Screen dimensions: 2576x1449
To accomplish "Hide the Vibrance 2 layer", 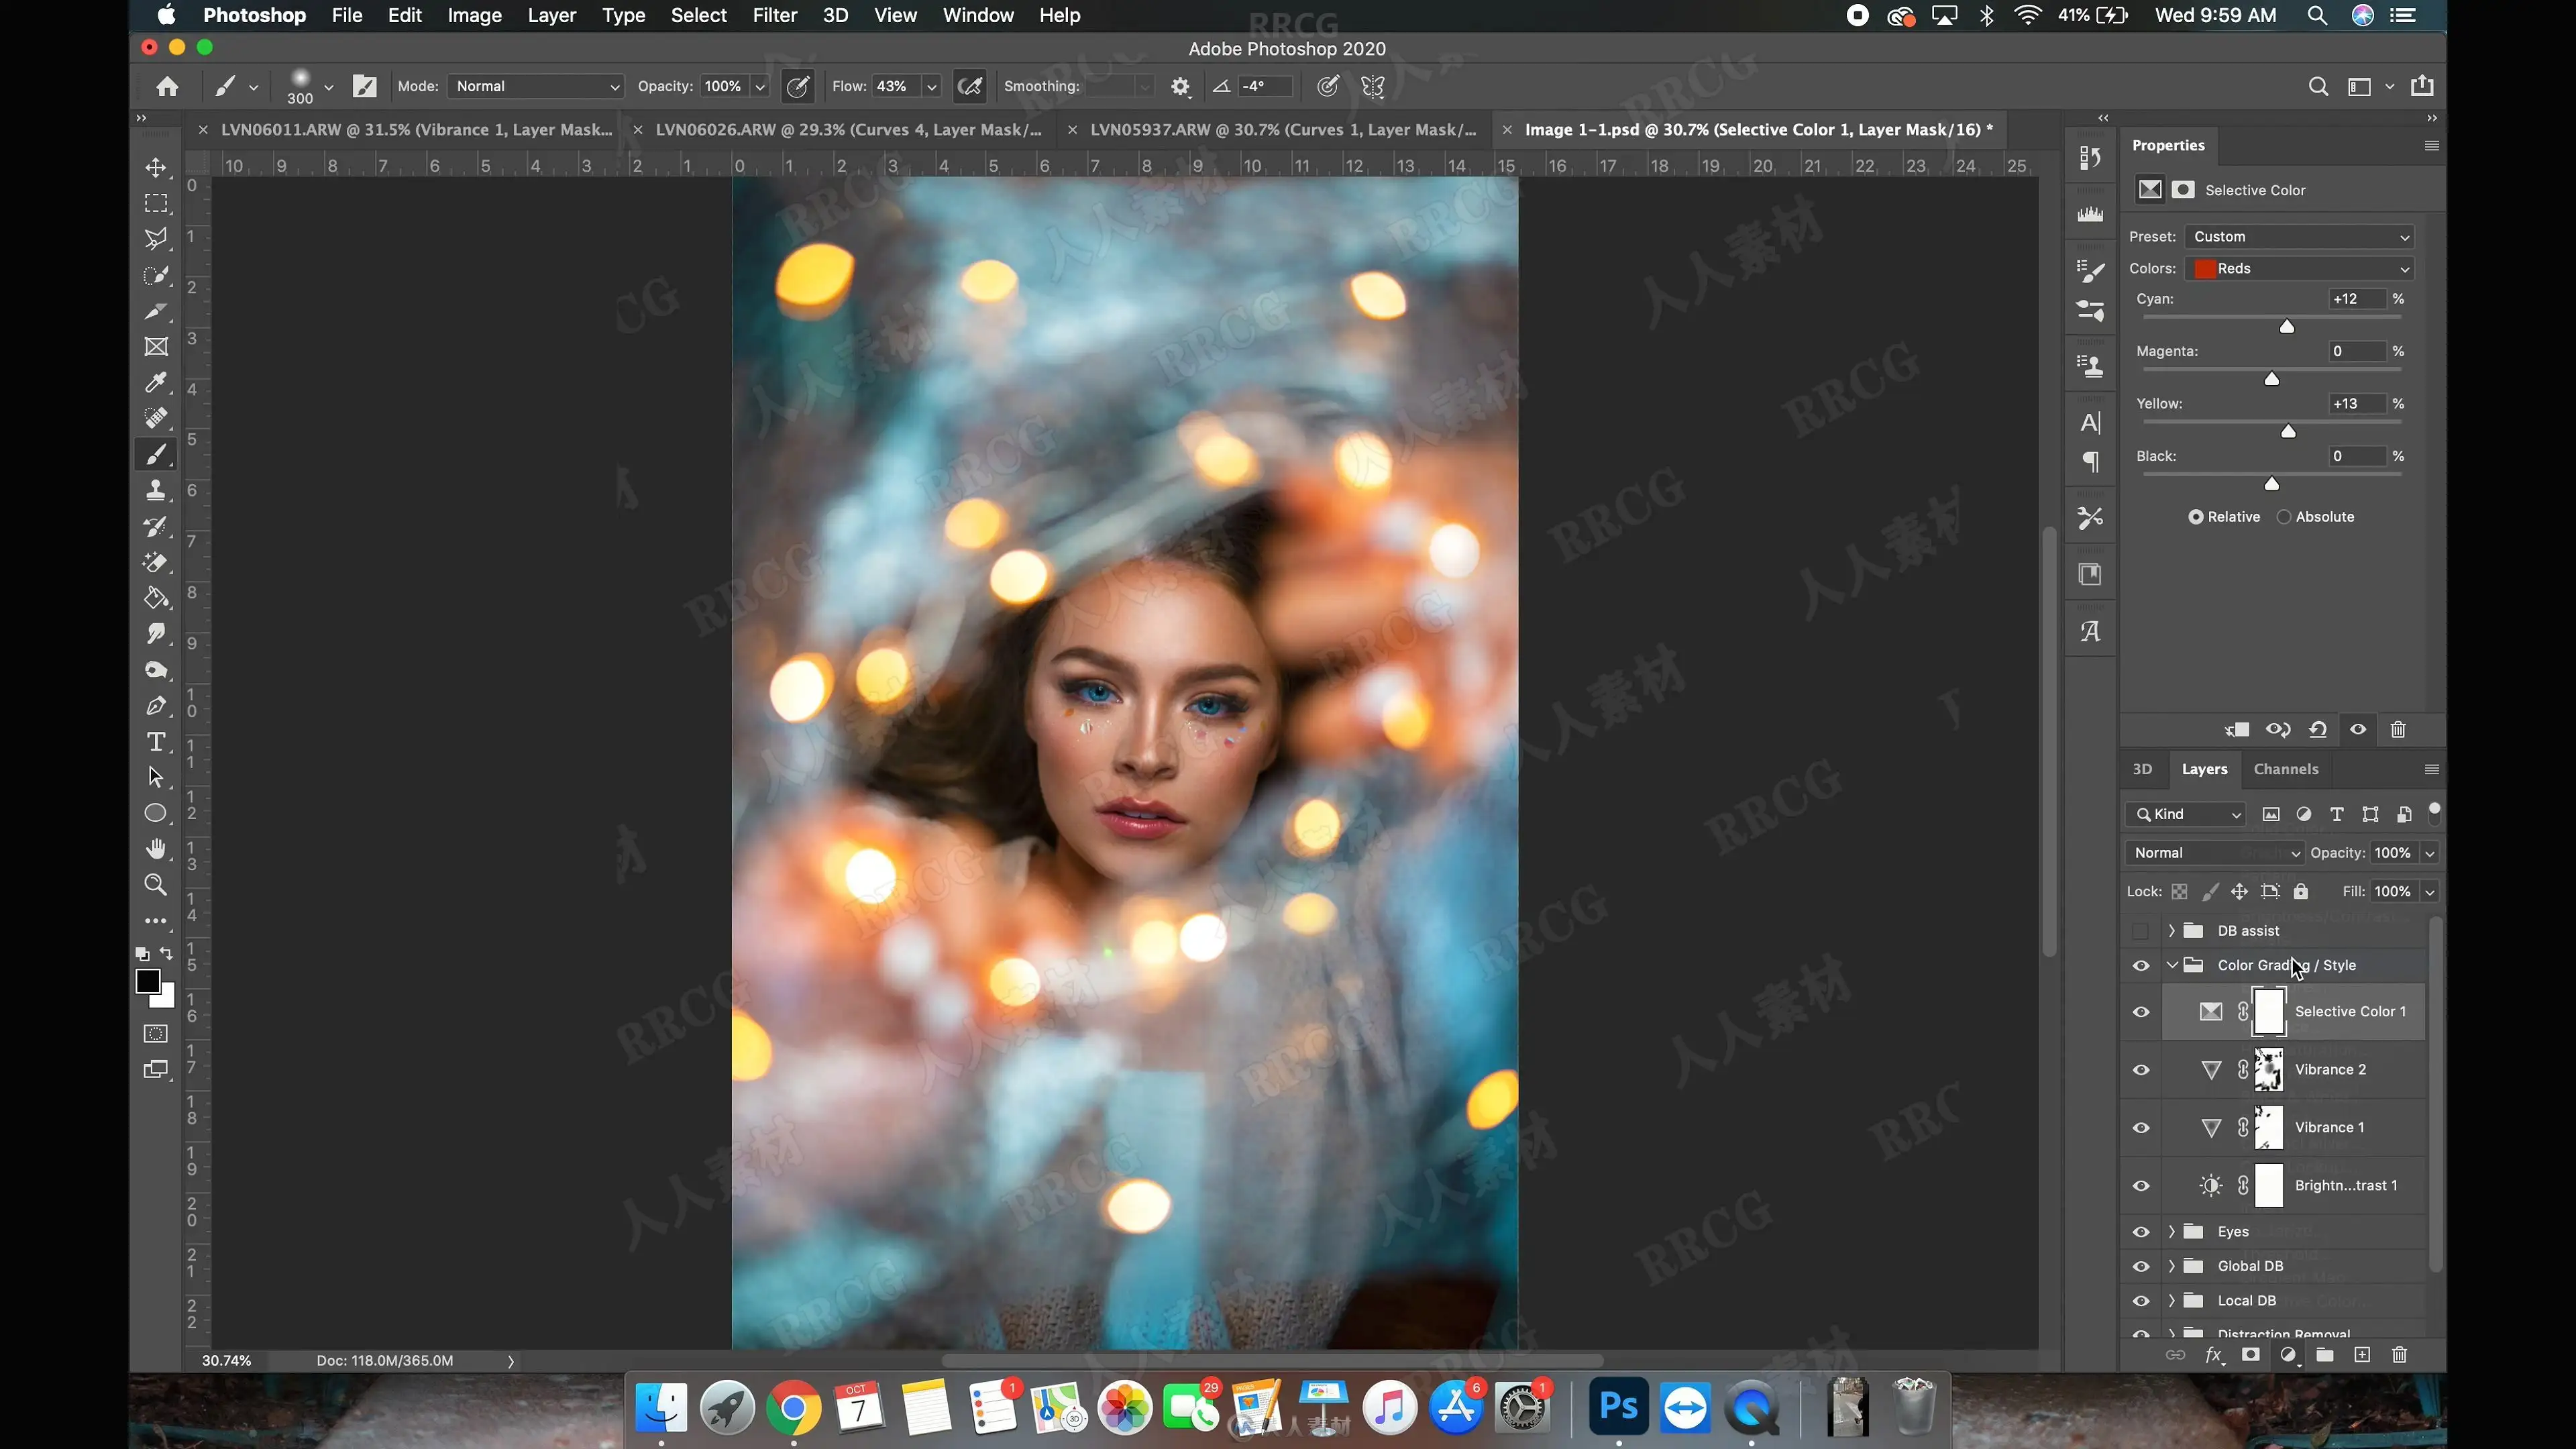I will (2141, 1070).
